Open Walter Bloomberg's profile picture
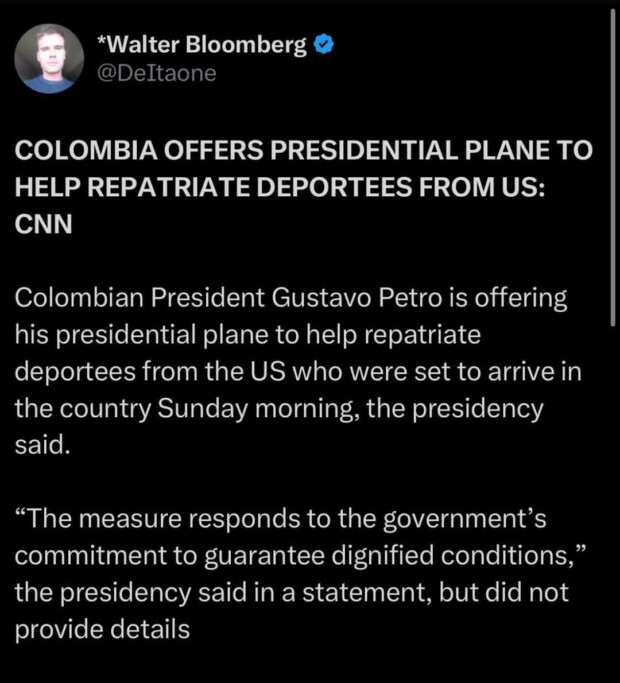 (x=50, y=59)
